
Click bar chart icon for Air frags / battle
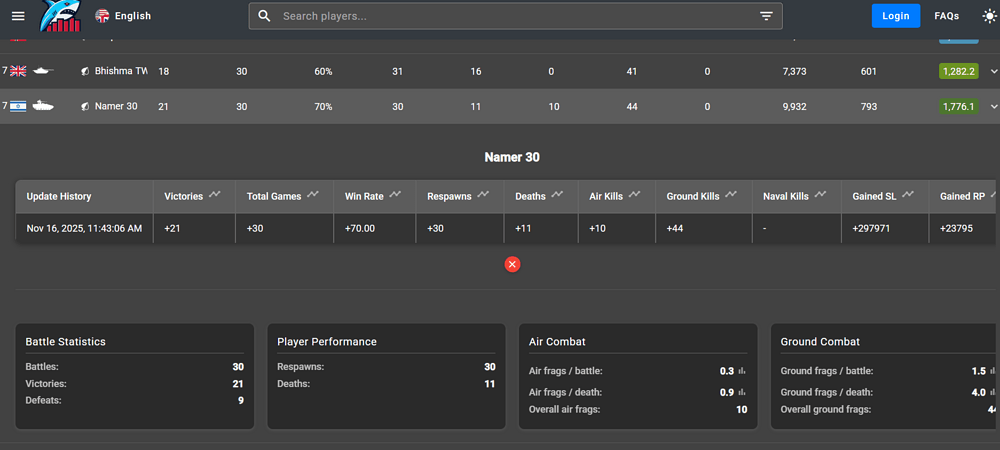tap(741, 371)
